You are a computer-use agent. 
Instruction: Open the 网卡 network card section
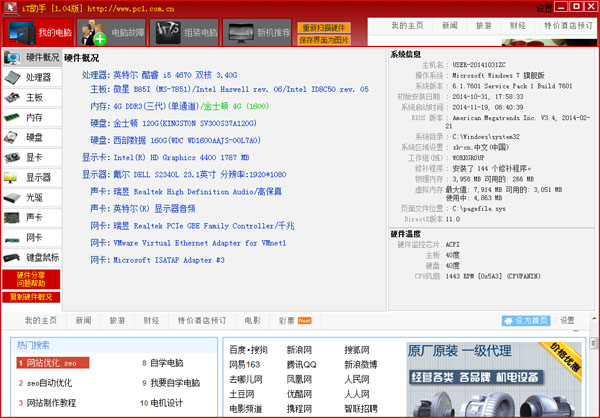click(30, 237)
